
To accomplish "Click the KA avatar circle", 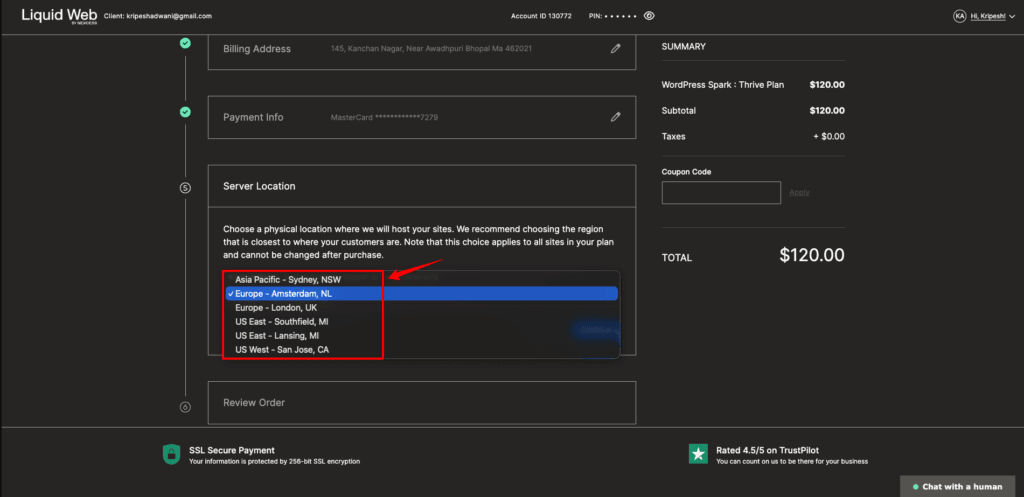I will click(x=959, y=16).
